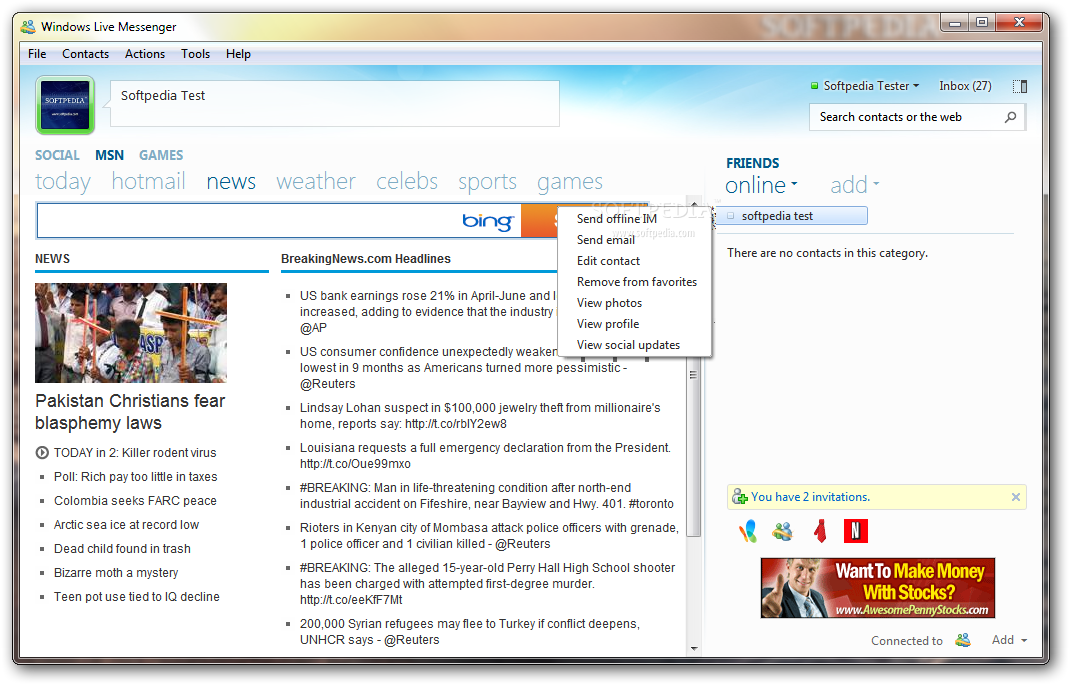This screenshot has height=685, width=1070.
Task: Click the TODAY video play icon
Action: point(42,452)
